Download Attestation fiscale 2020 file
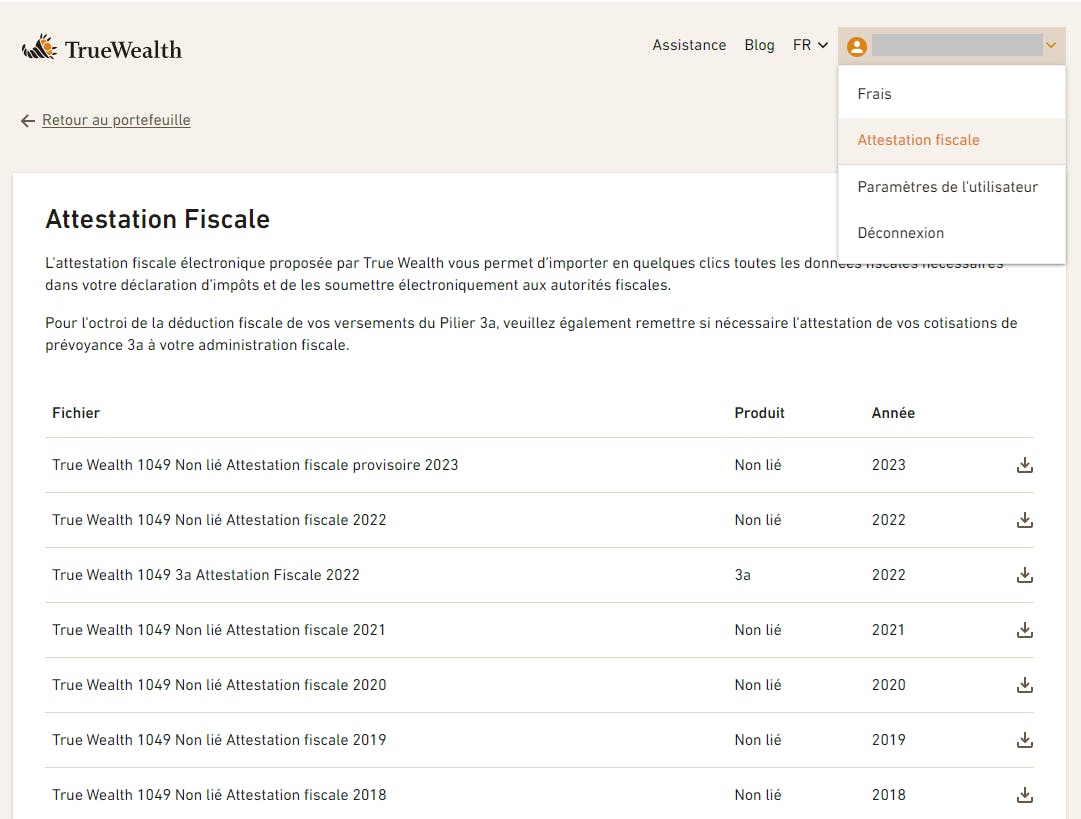Screen dimensions: 1081x819 1024,685
